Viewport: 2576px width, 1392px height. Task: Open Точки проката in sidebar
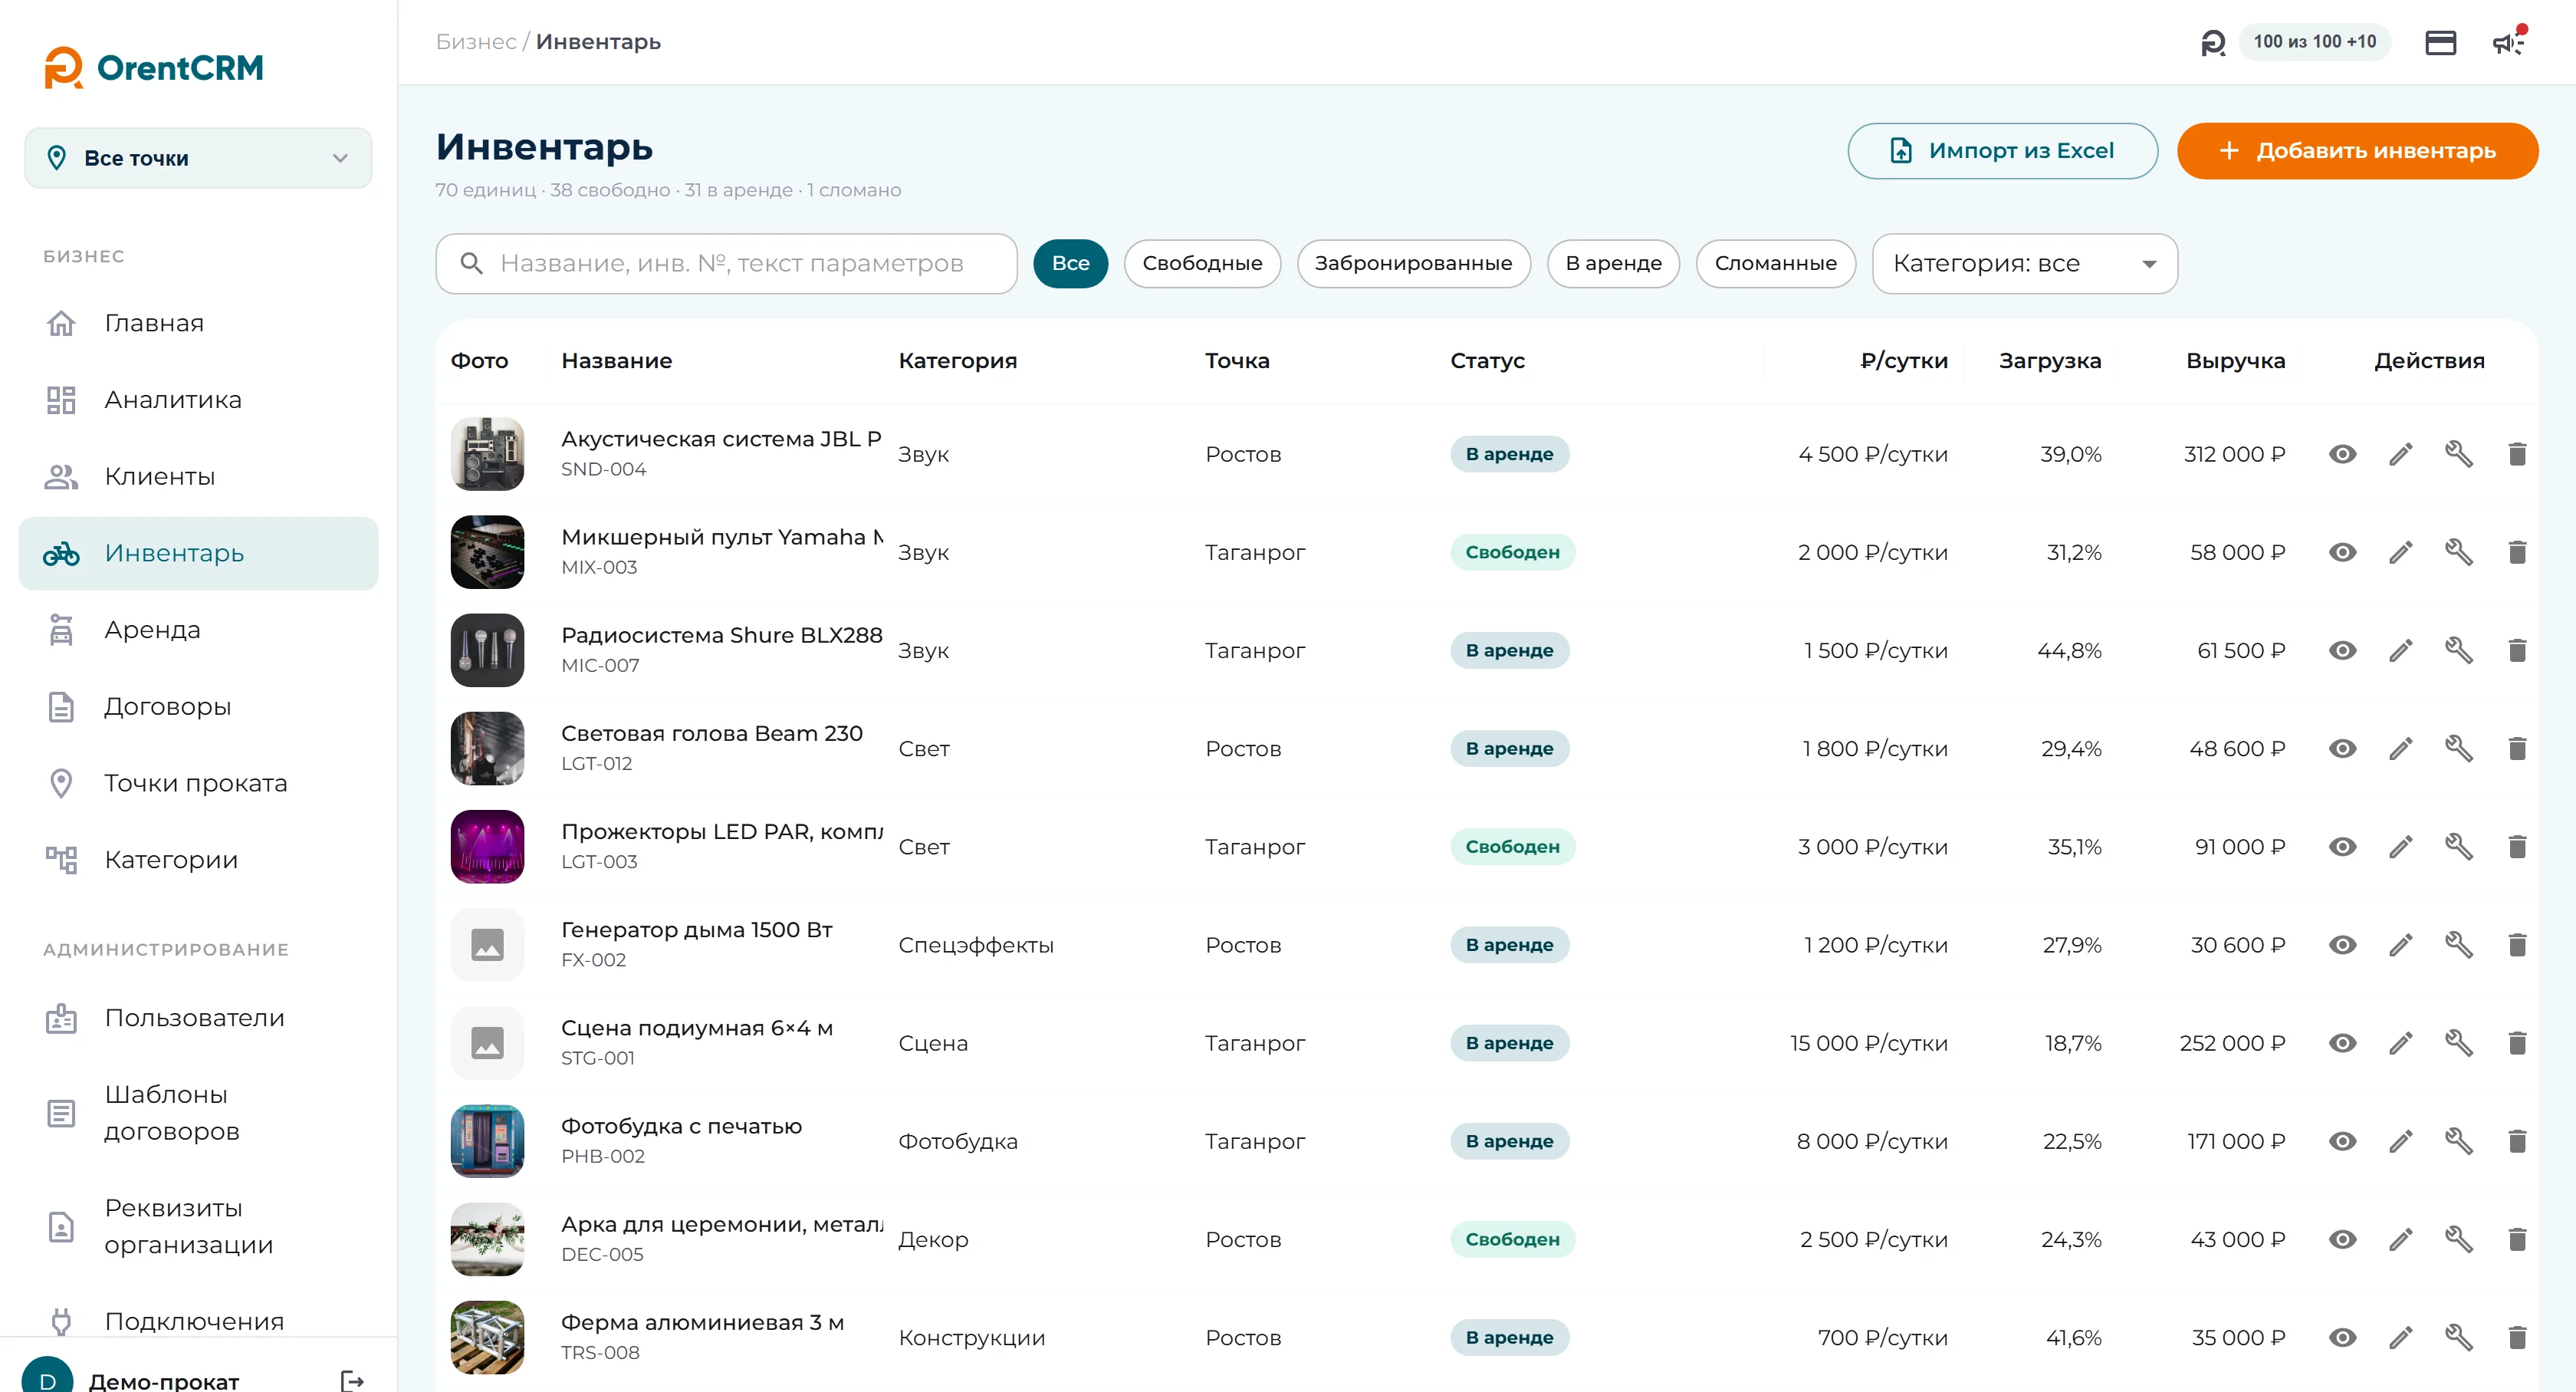click(198, 783)
